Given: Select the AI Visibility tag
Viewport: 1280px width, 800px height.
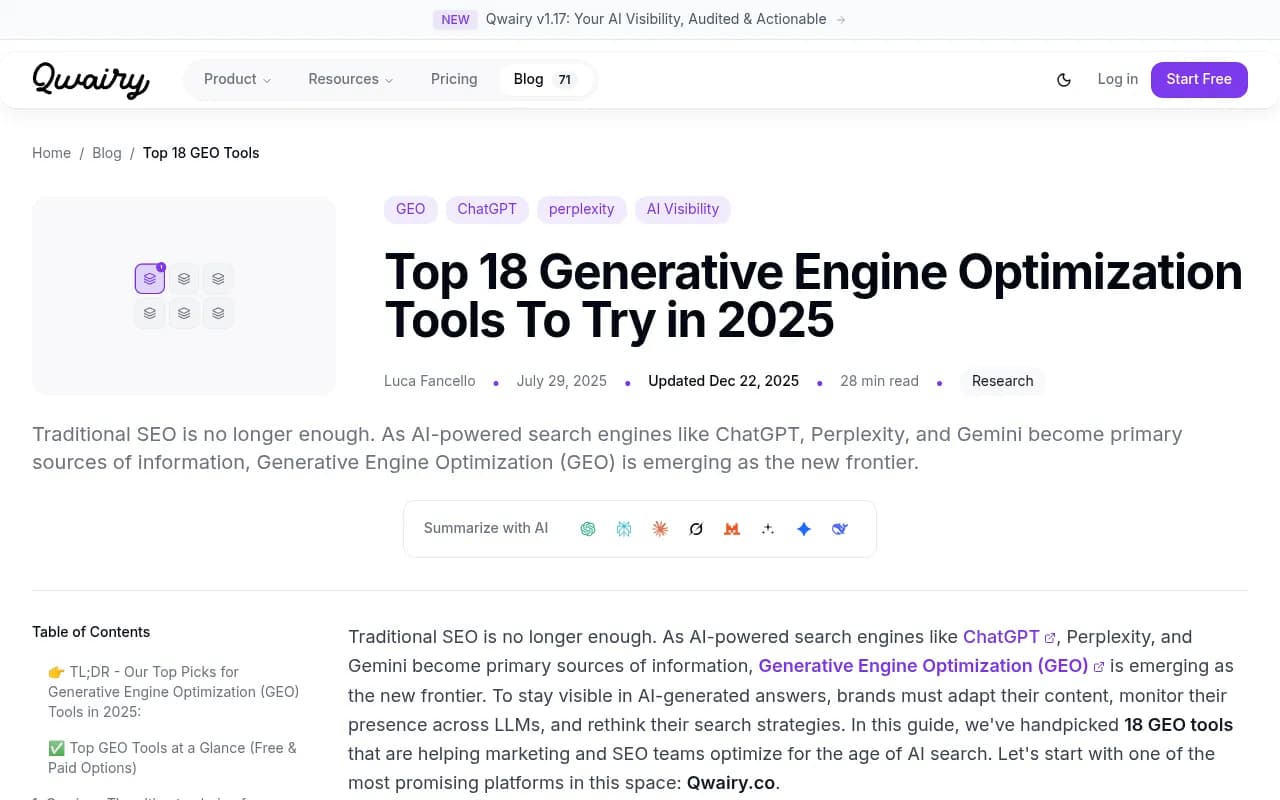Looking at the screenshot, I should coord(683,209).
